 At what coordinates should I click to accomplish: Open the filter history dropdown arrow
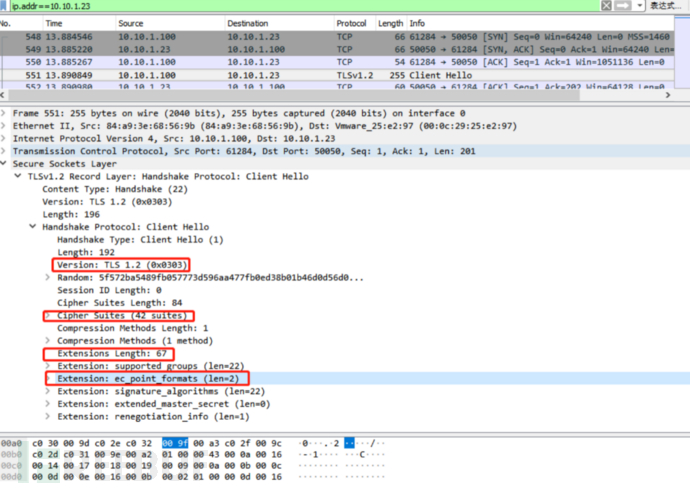tap(639, 6)
